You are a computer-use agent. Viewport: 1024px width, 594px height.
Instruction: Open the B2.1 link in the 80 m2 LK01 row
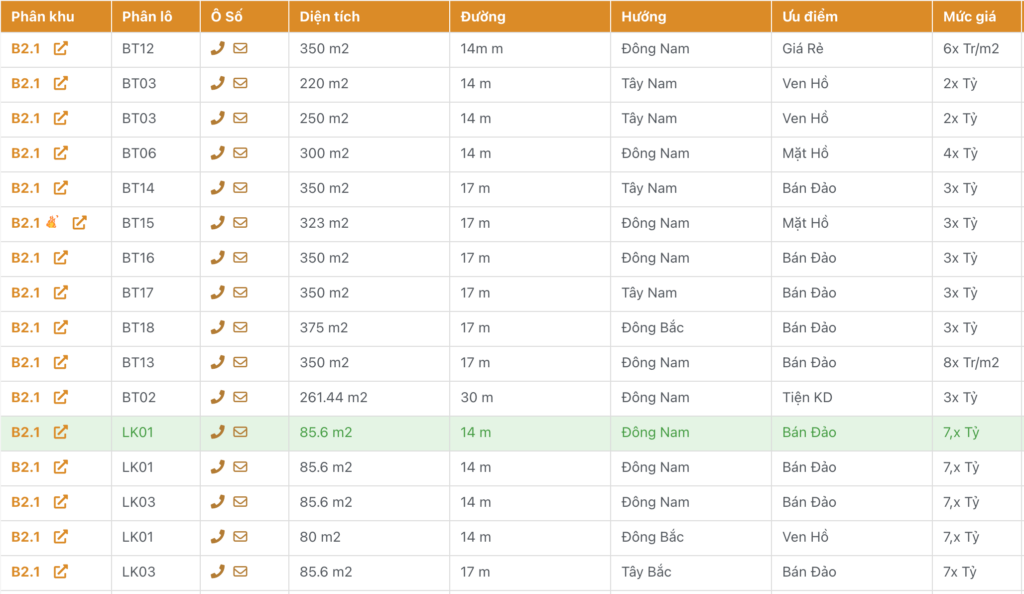click(26, 537)
